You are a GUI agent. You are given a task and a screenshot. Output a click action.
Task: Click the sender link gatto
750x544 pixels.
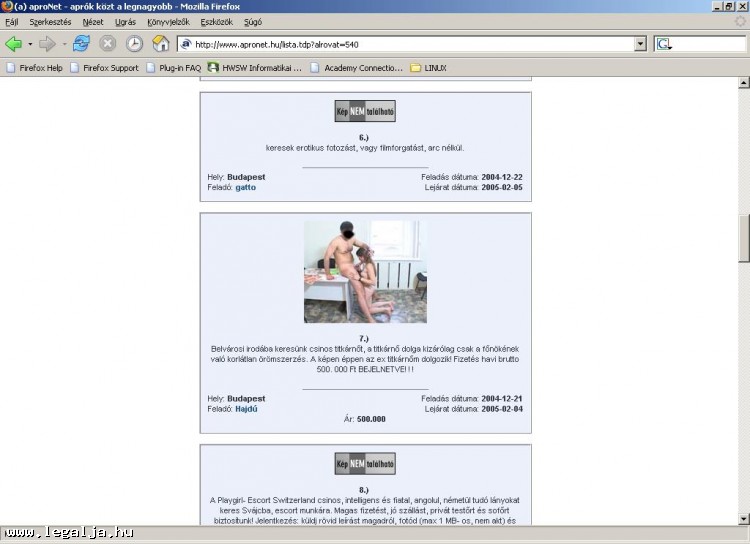click(246, 187)
